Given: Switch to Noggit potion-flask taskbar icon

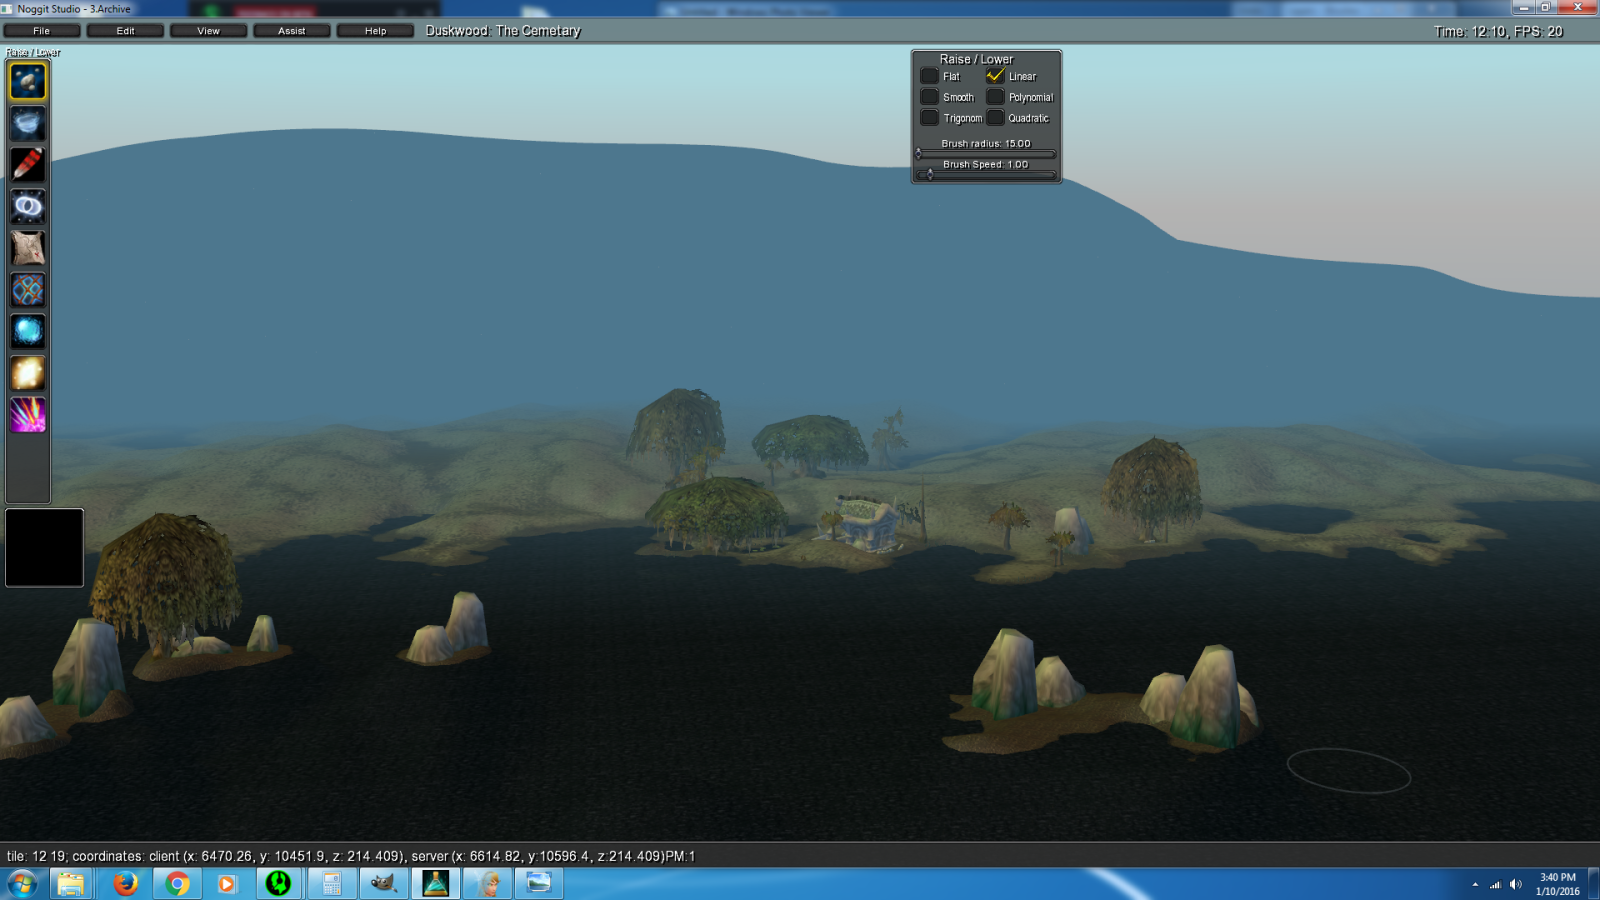Looking at the screenshot, I should pyautogui.click(x=436, y=884).
